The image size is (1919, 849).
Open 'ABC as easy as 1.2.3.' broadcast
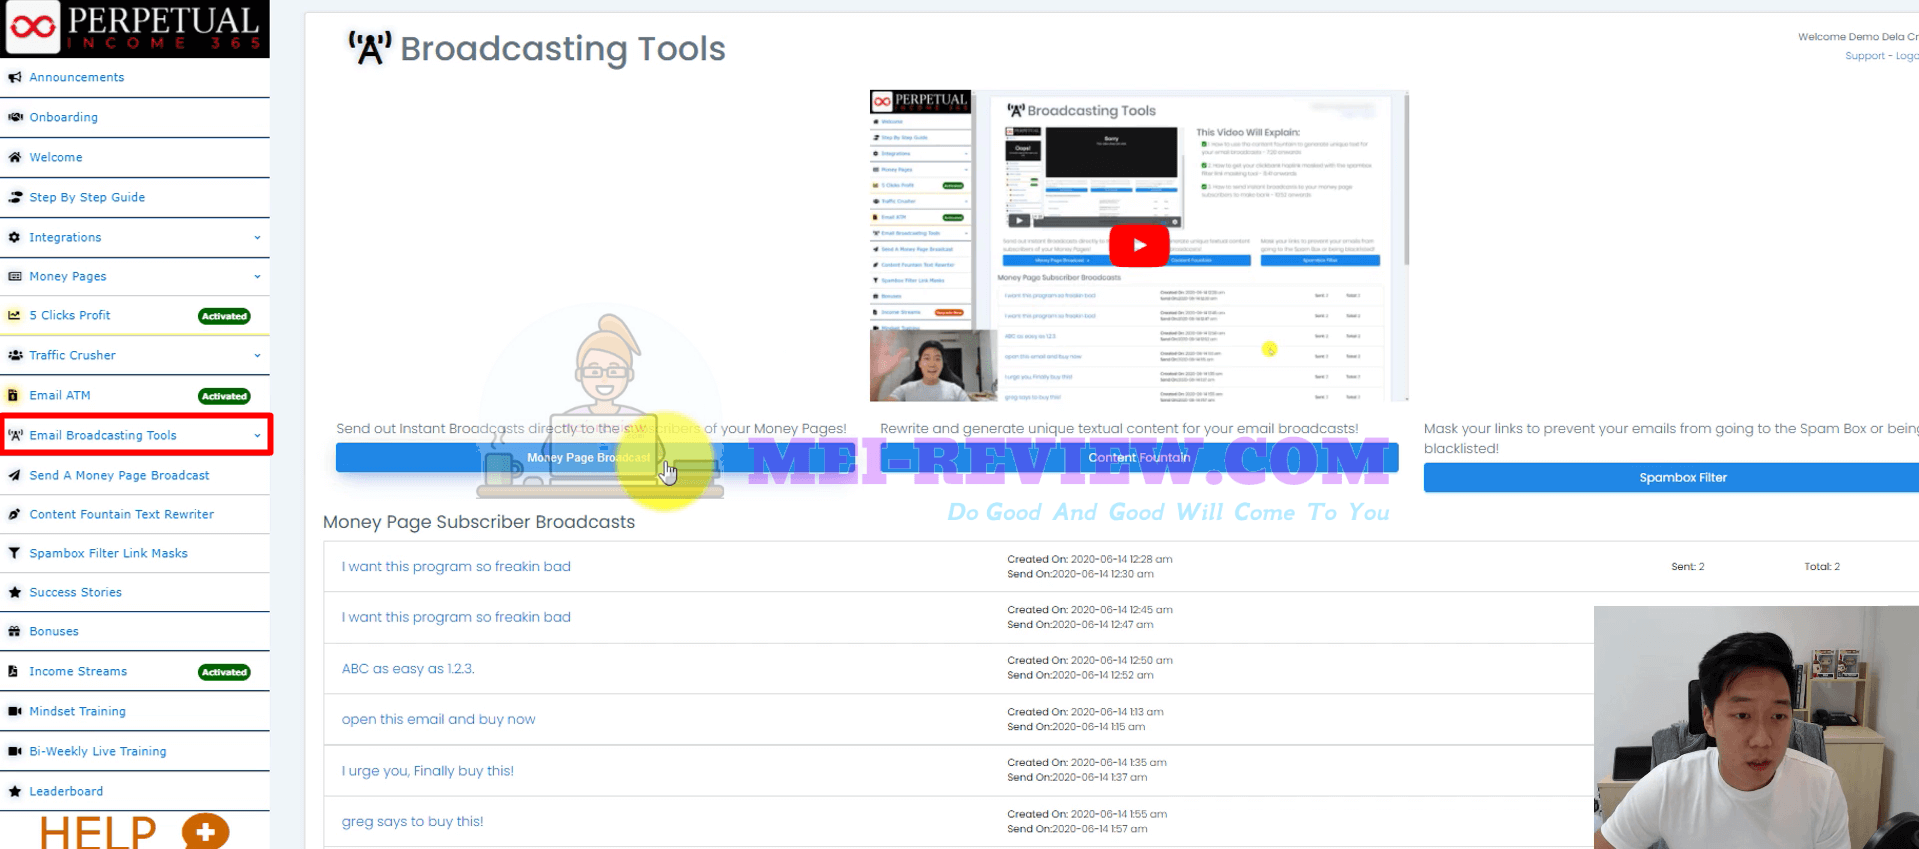point(408,668)
